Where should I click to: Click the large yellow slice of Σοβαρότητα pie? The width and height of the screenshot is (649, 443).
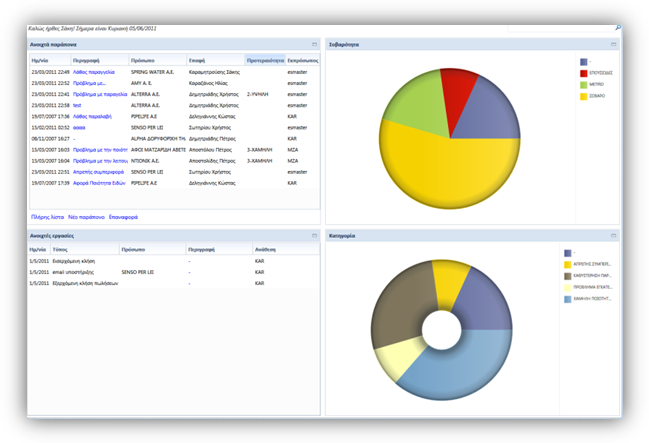click(447, 172)
